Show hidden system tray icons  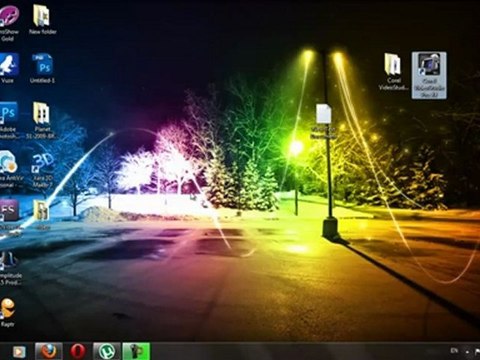[x=467, y=352]
